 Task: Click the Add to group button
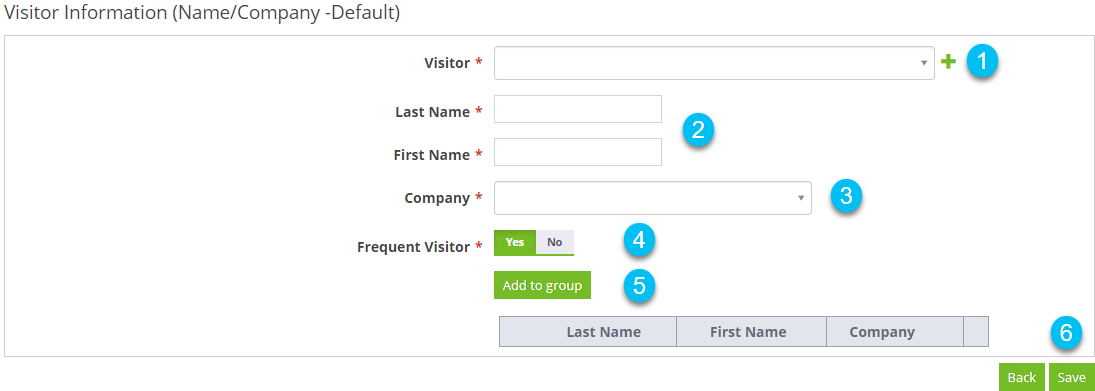click(542, 286)
